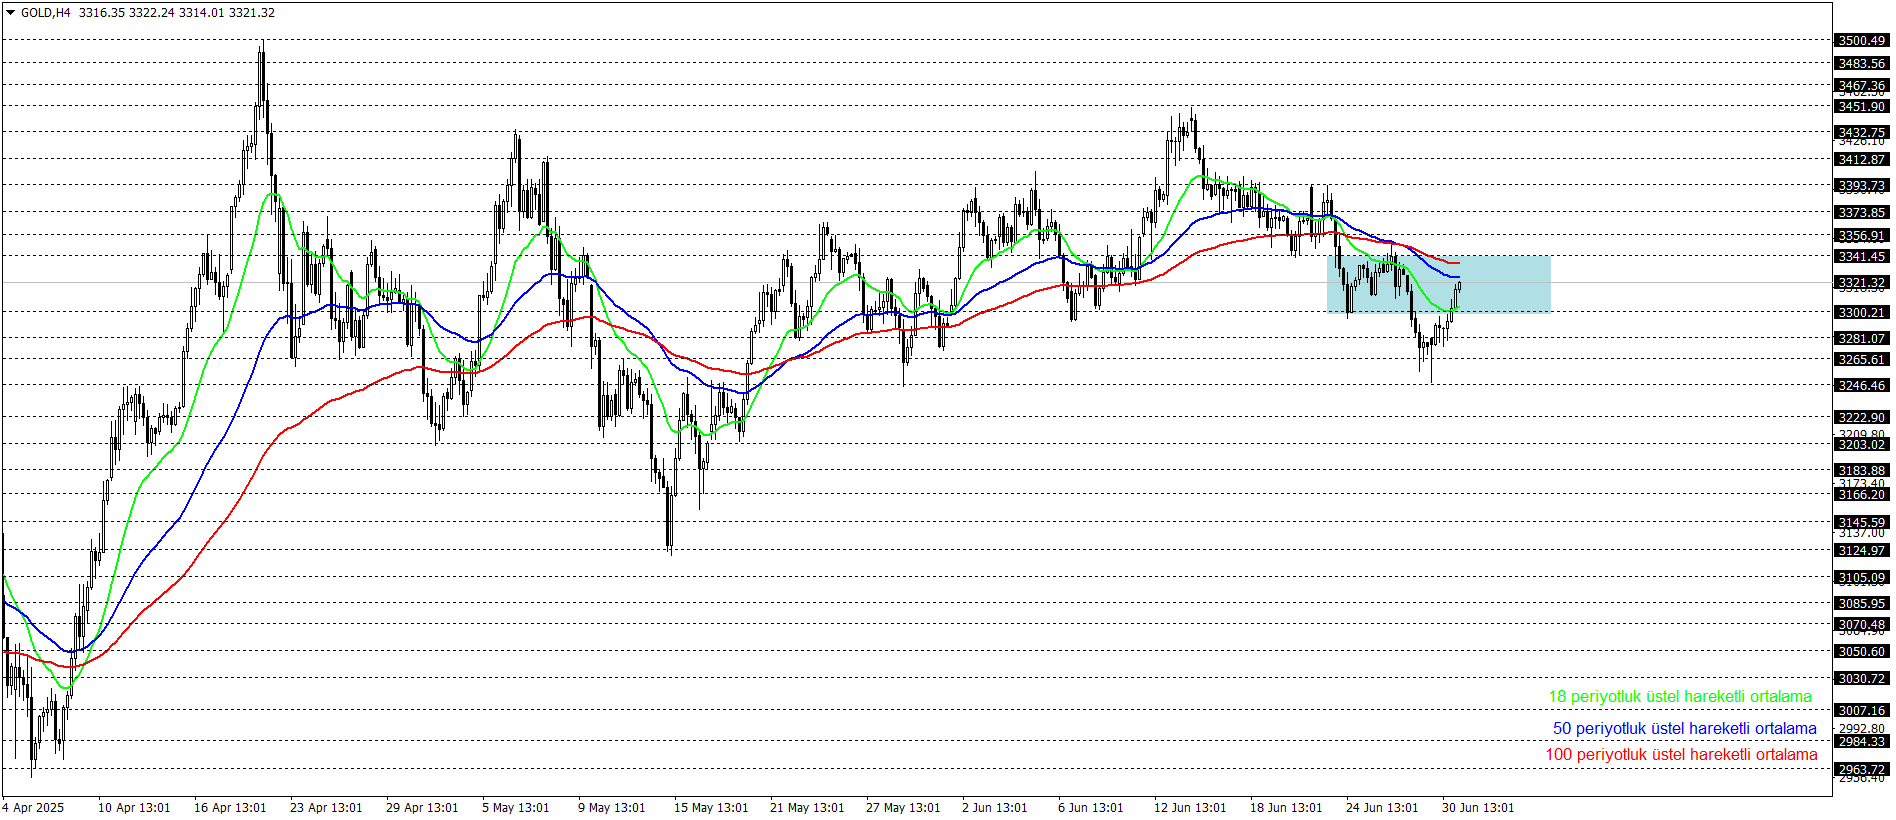This screenshot has height=820, width=1896.
Task: Click the 3281.07 price level label
Action: [1862, 339]
